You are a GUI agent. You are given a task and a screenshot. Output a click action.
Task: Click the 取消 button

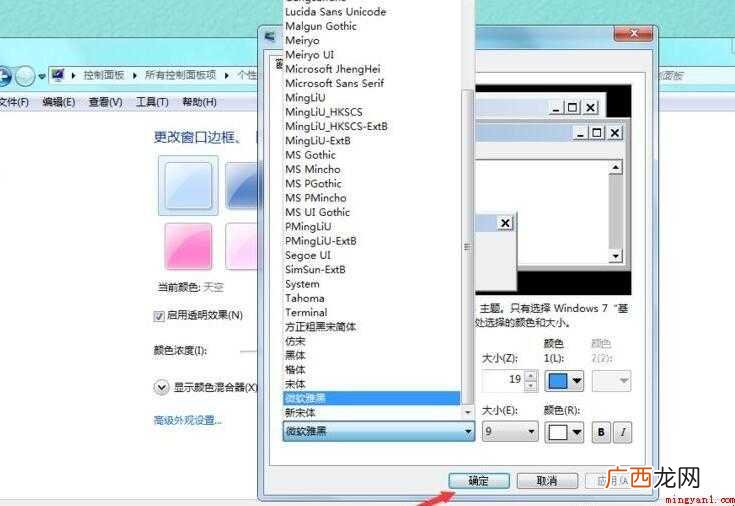coord(547,481)
